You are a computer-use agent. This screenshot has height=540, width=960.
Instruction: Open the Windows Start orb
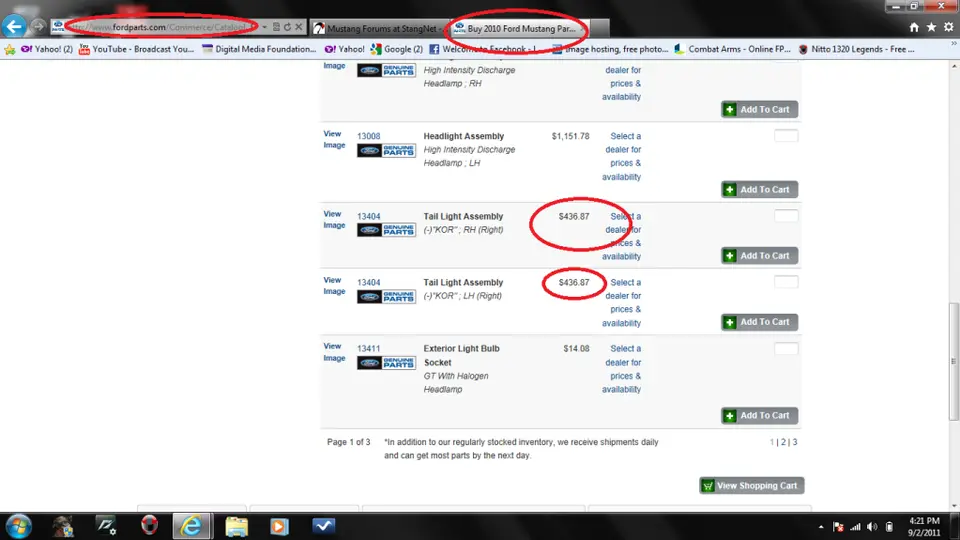18,526
